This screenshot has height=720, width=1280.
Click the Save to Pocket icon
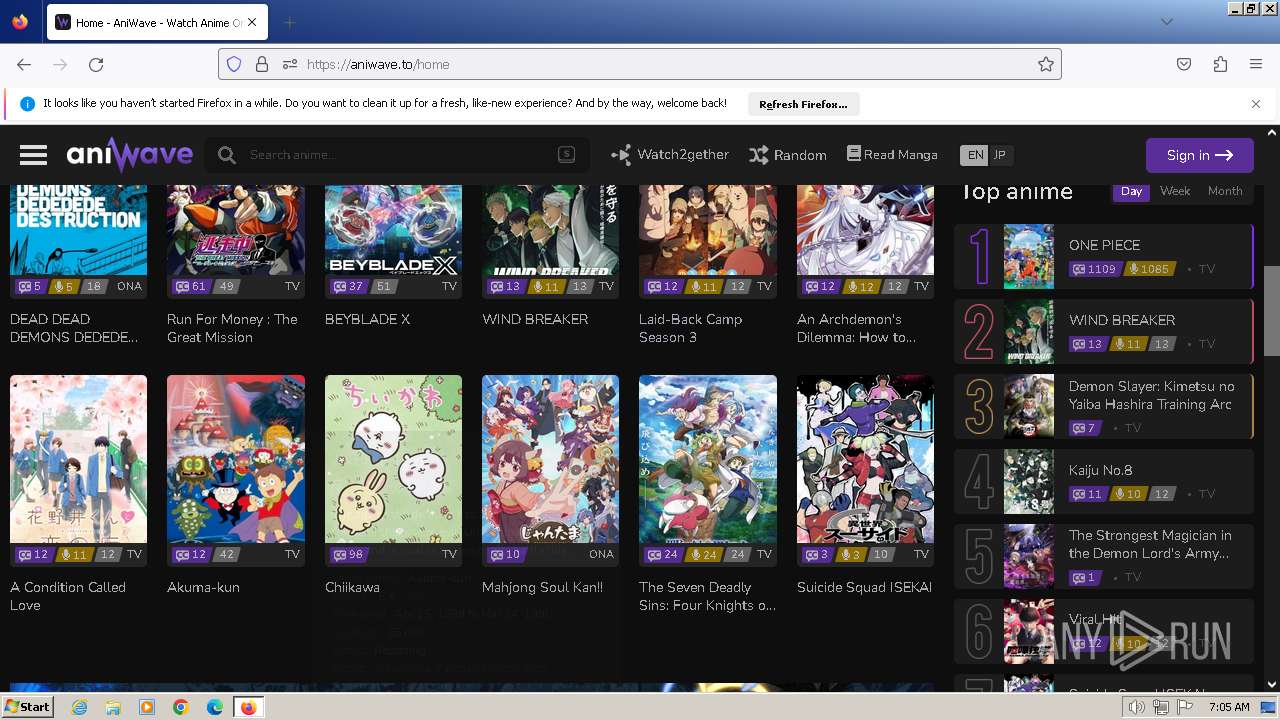tap(1184, 64)
